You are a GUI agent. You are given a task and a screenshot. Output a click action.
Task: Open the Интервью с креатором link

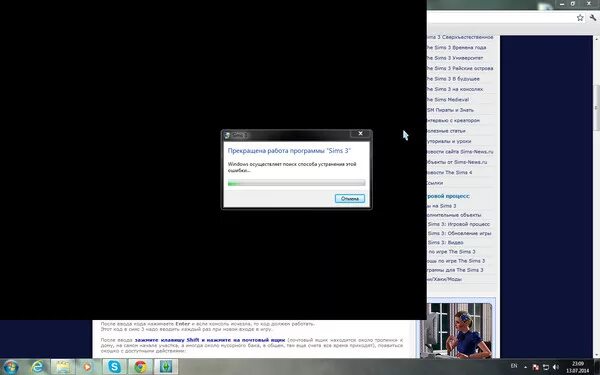[453, 120]
